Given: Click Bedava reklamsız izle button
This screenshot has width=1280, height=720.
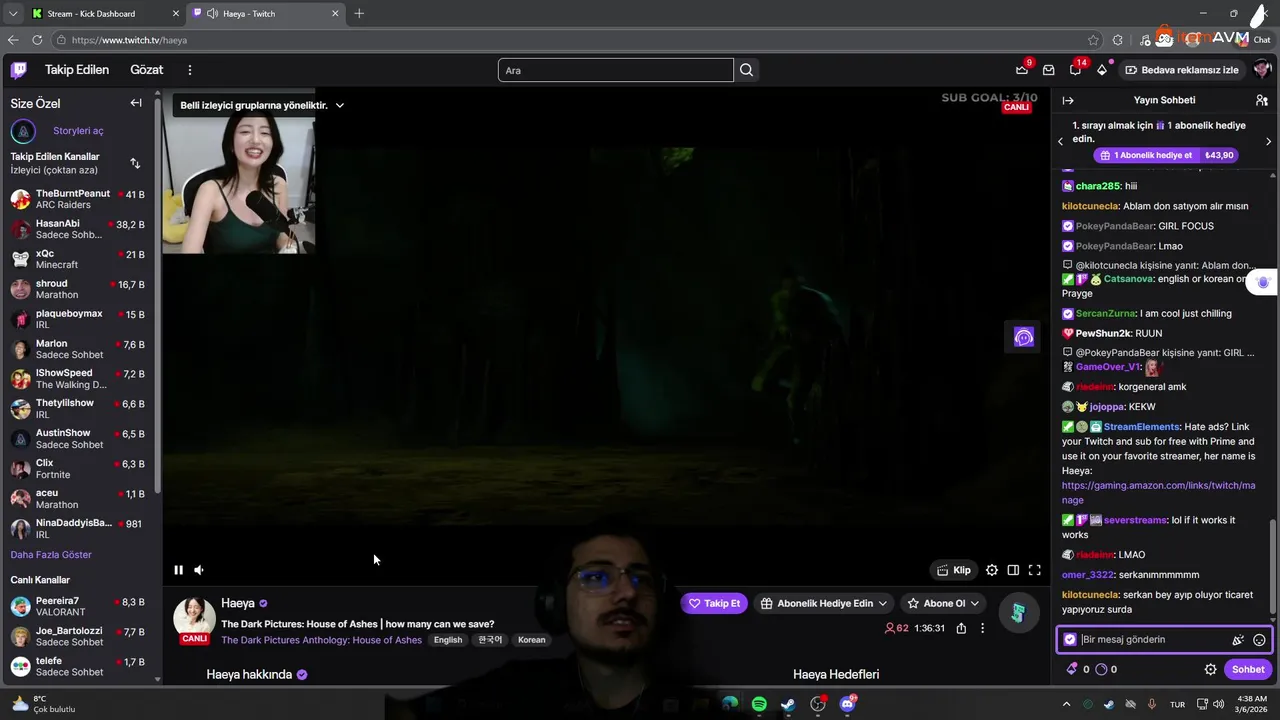Looking at the screenshot, I should [1182, 70].
